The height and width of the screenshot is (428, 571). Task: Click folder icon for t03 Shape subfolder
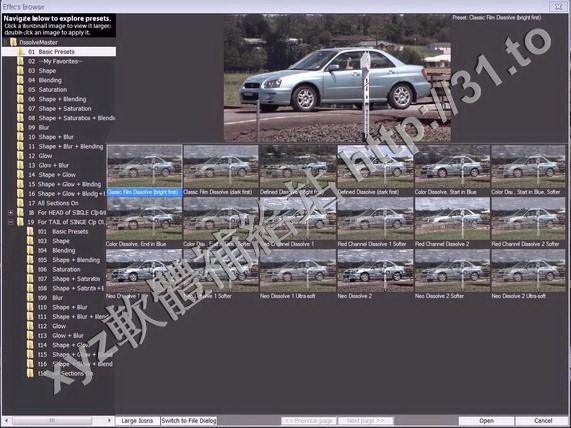pos(30,241)
